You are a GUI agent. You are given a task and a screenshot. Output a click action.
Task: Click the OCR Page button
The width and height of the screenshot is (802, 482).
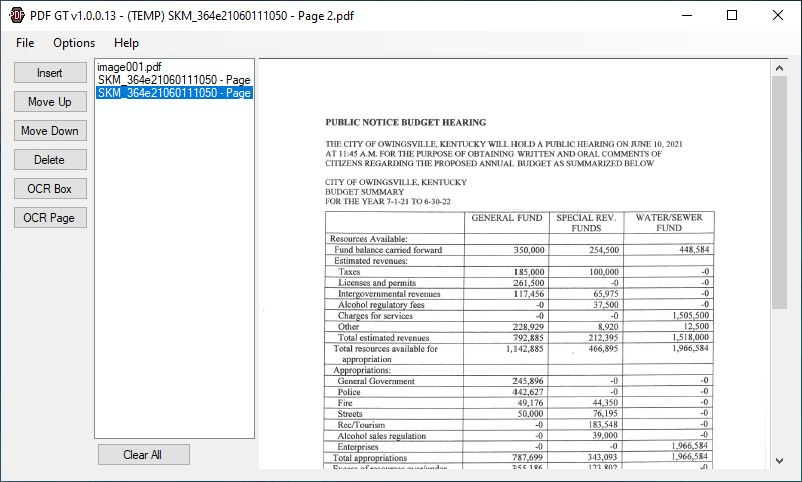point(50,217)
